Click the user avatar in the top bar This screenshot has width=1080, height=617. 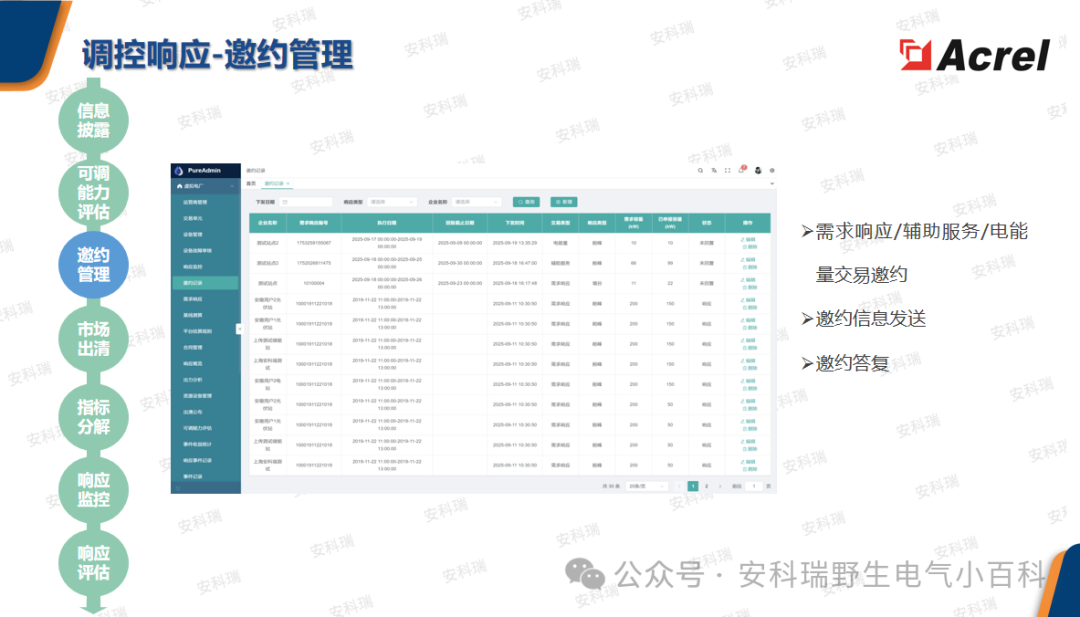point(758,170)
